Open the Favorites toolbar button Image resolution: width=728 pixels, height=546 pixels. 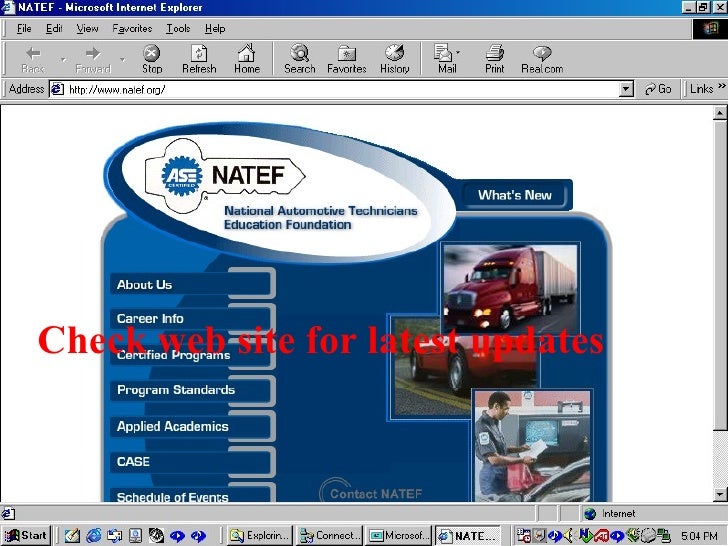coord(347,59)
